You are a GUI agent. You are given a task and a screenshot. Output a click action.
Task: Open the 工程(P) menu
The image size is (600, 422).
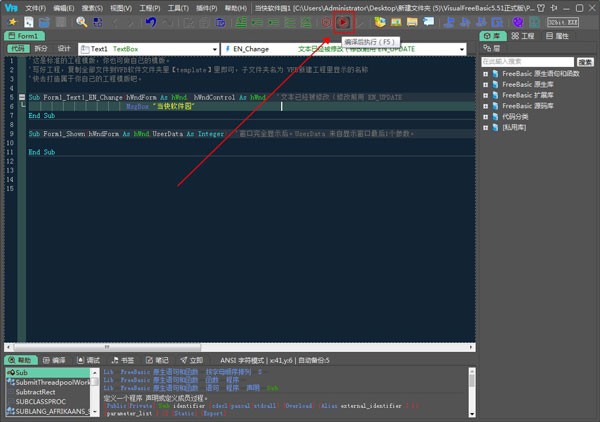(x=148, y=6)
